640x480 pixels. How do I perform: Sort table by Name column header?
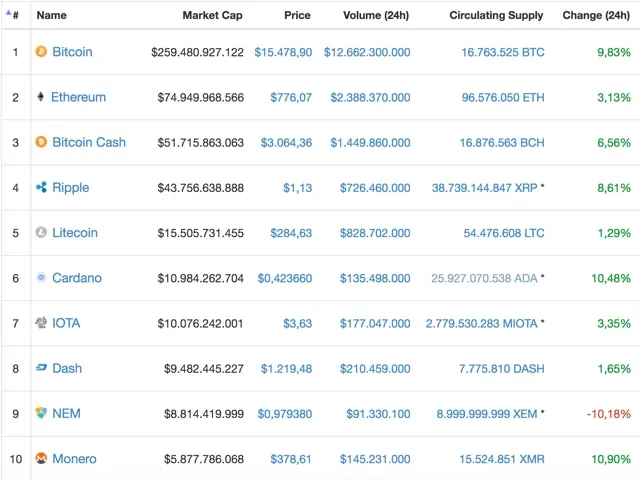[x=51, y=15]
